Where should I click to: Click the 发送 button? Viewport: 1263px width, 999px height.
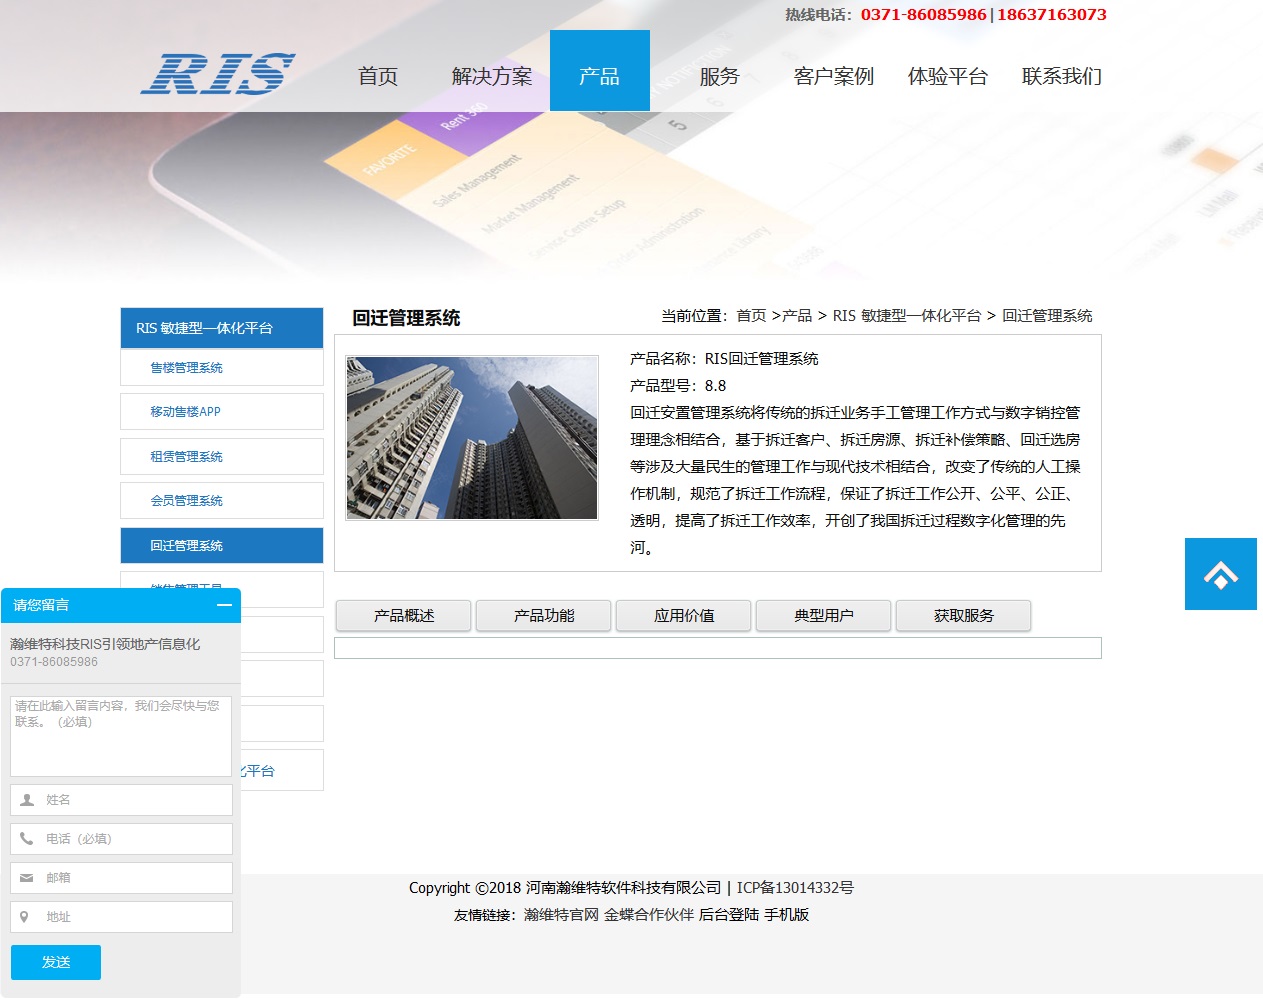(x=56, y=962)
